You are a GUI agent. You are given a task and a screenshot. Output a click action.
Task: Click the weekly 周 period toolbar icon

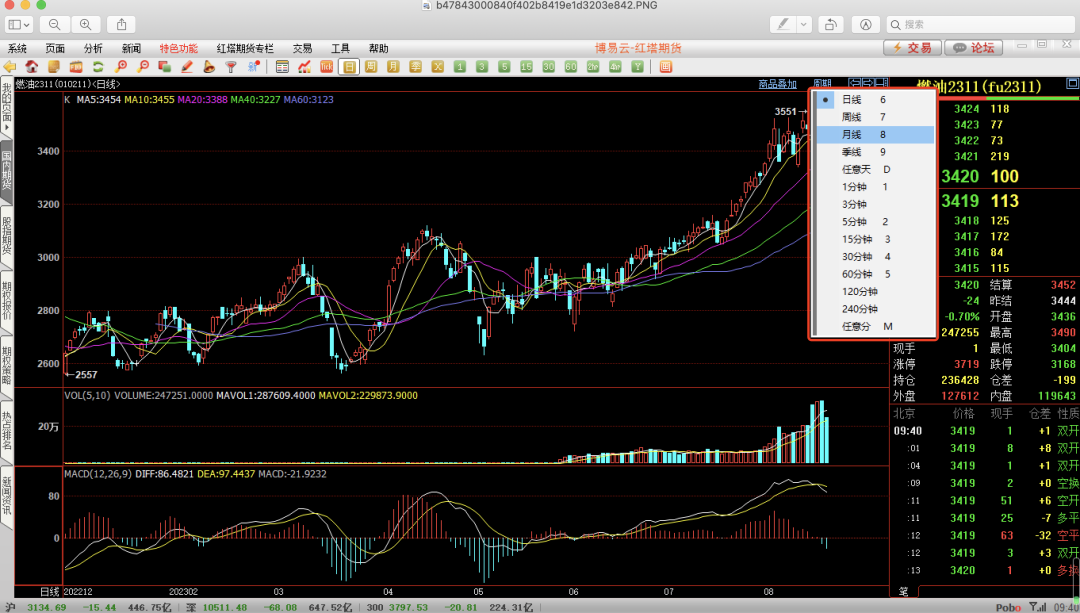pos(371,67)
